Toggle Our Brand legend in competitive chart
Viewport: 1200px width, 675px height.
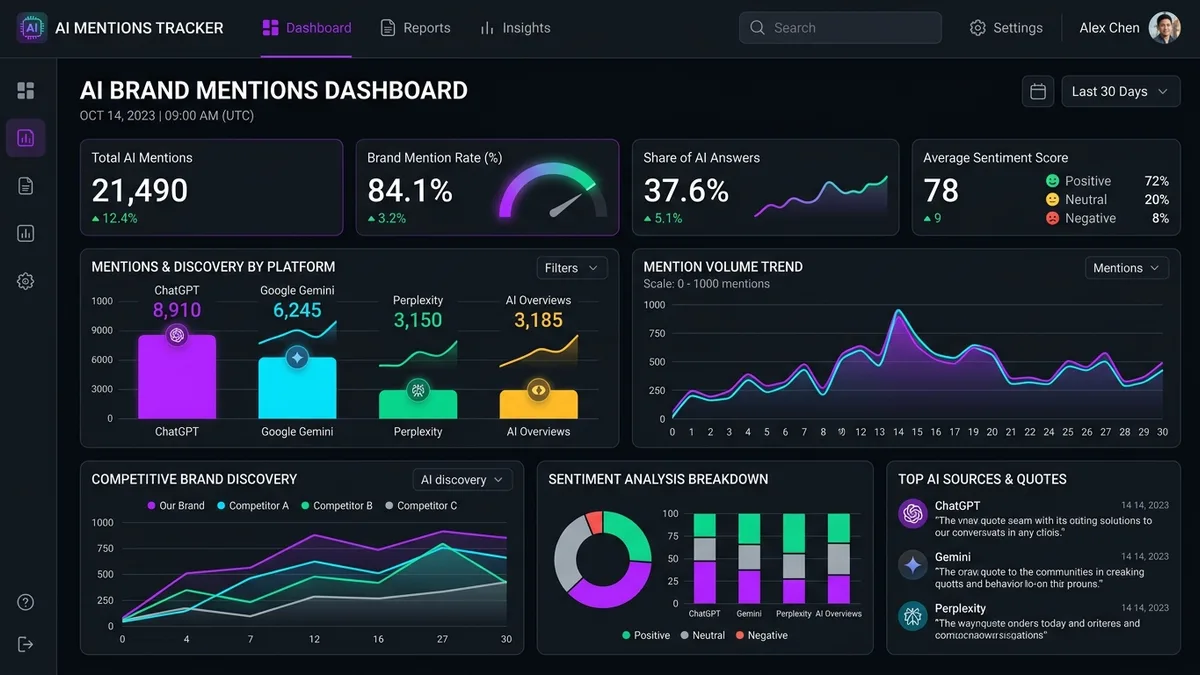(175, 506)
